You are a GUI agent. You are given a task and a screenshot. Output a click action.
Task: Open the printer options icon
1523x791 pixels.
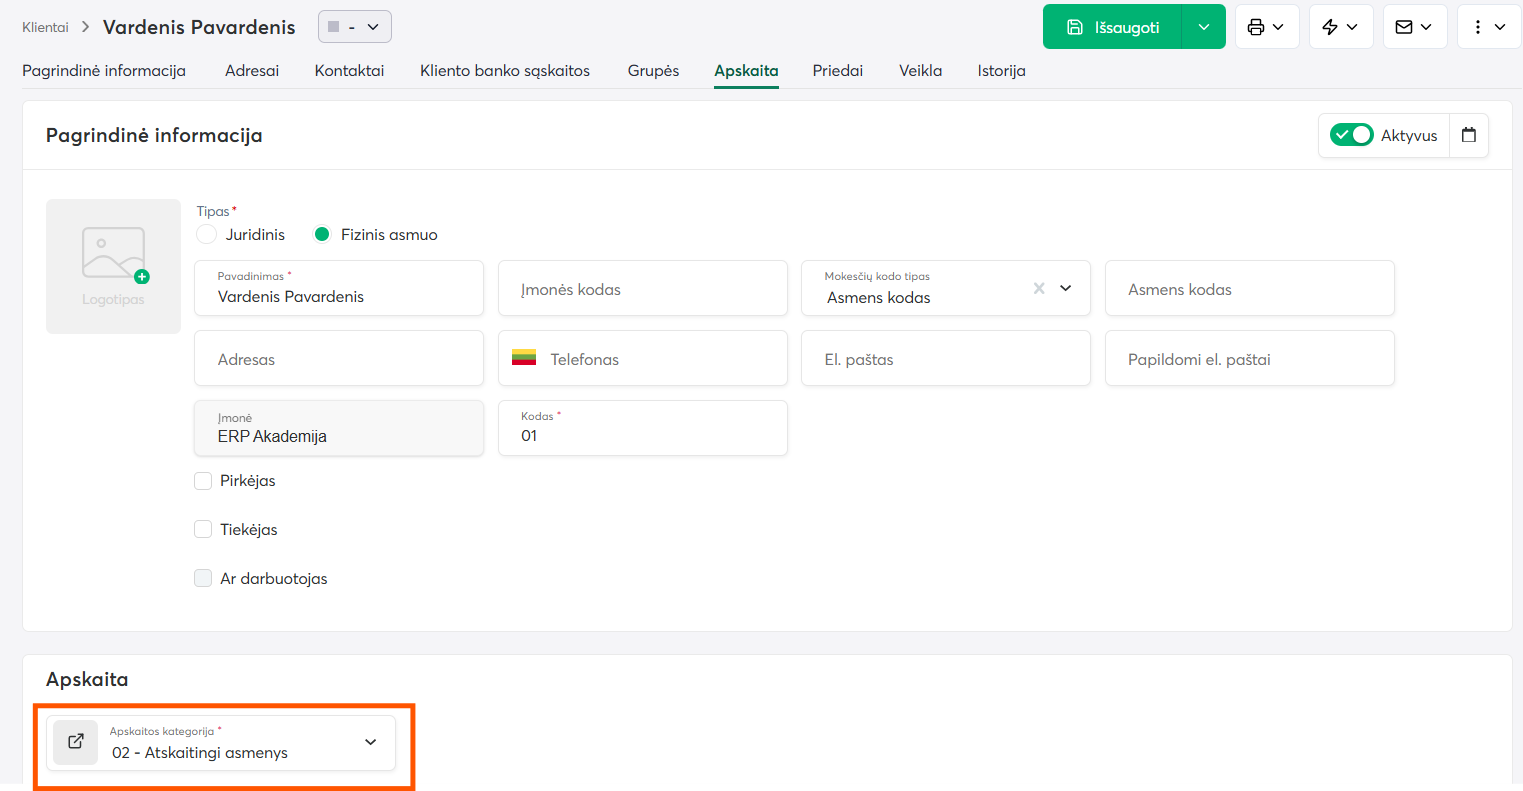(1267, 27)
